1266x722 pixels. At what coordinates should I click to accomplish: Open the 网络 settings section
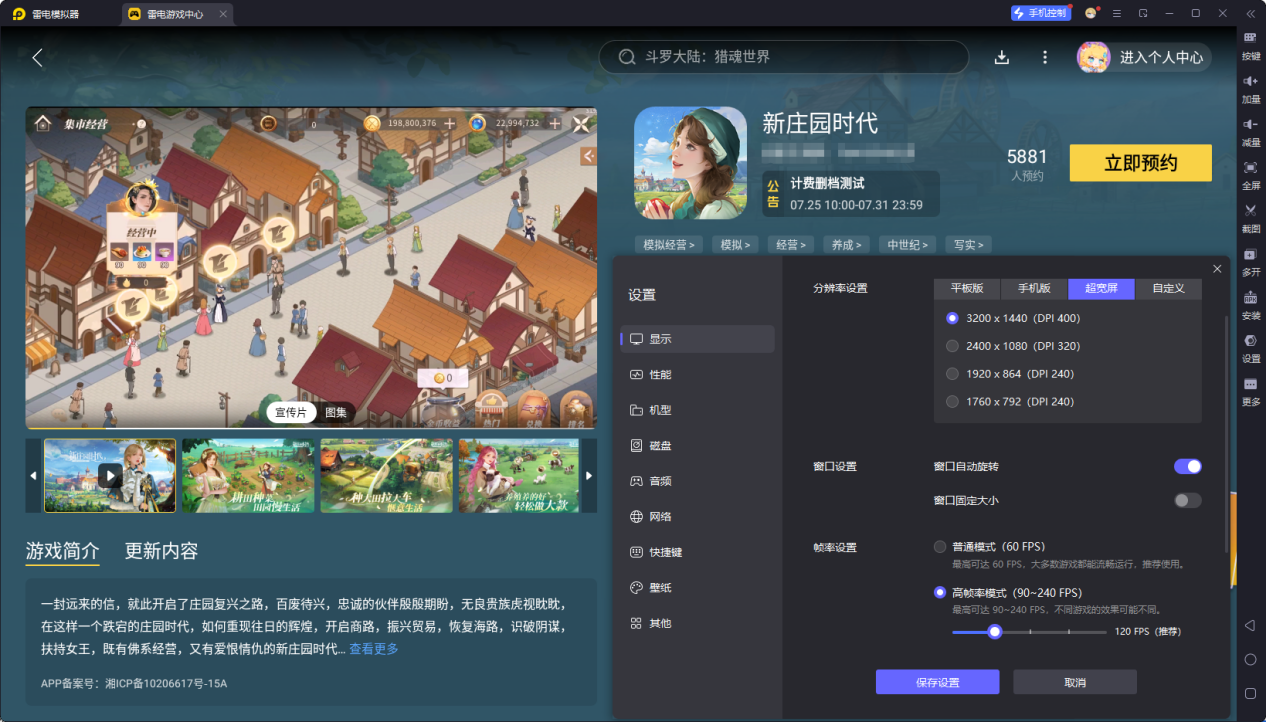(697, 517)
